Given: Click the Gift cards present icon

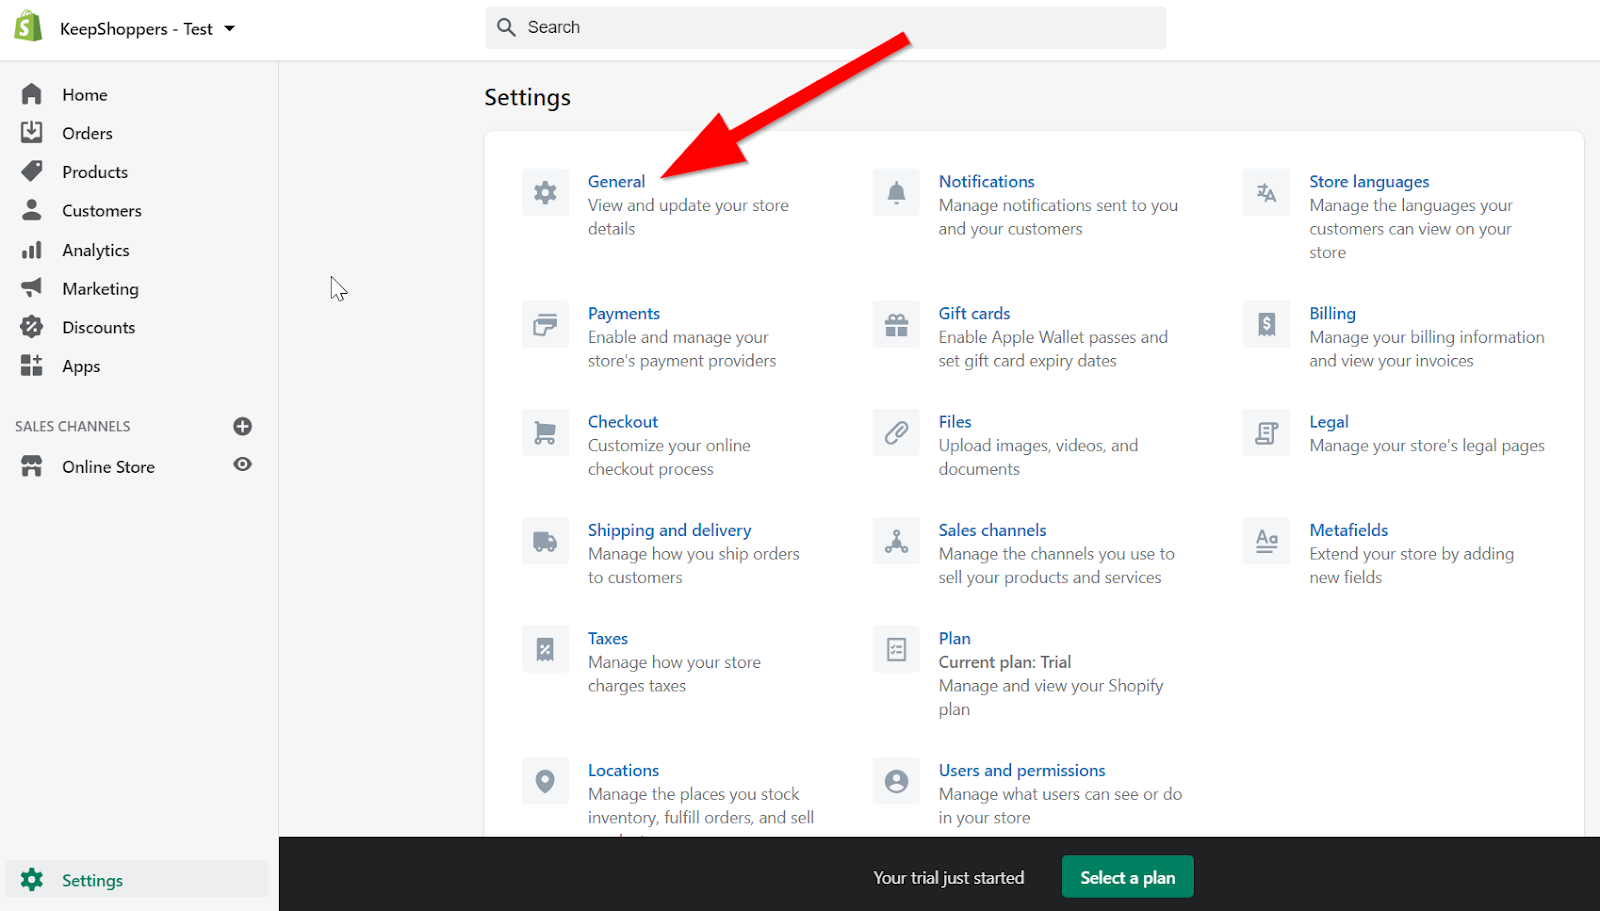Looking at the screenshot, I should click(x=896, y=324).
